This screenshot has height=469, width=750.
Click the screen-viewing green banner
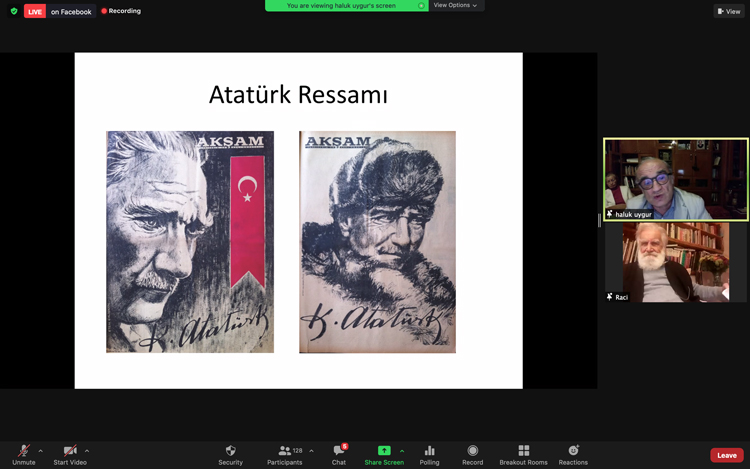(x=346, y=6)
